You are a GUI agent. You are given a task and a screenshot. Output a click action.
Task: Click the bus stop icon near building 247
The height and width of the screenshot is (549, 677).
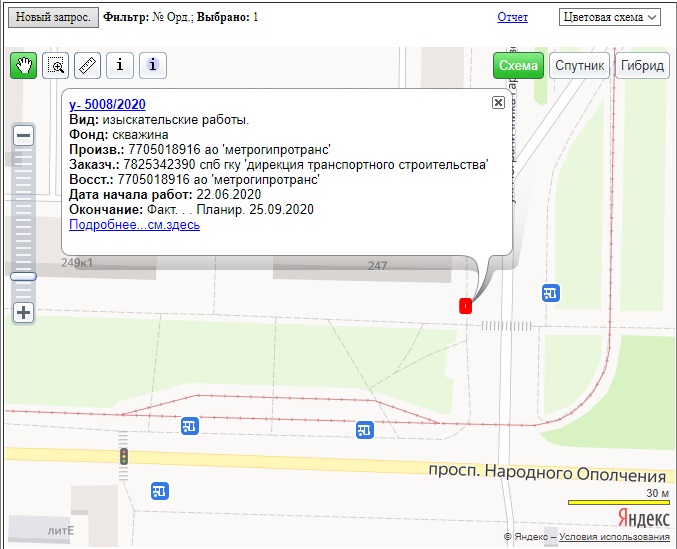(550, 292)
